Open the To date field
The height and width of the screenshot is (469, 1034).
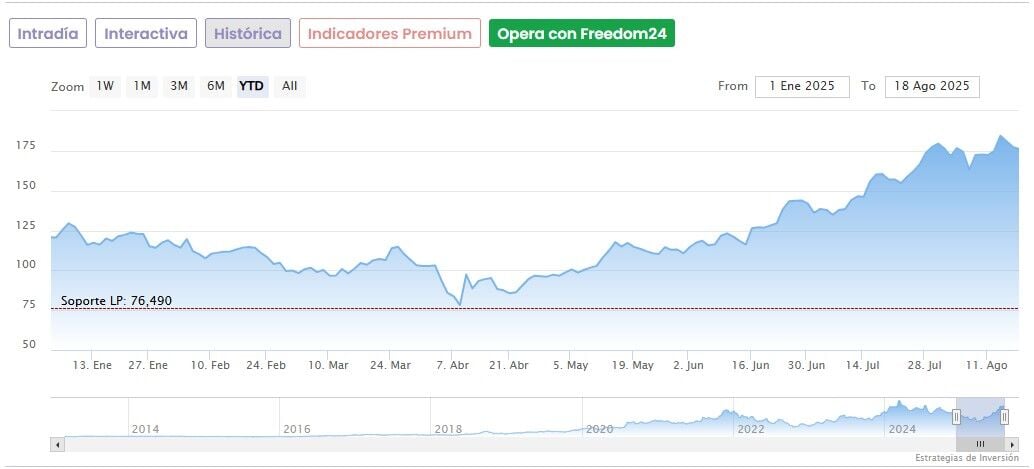click(932, 86)
